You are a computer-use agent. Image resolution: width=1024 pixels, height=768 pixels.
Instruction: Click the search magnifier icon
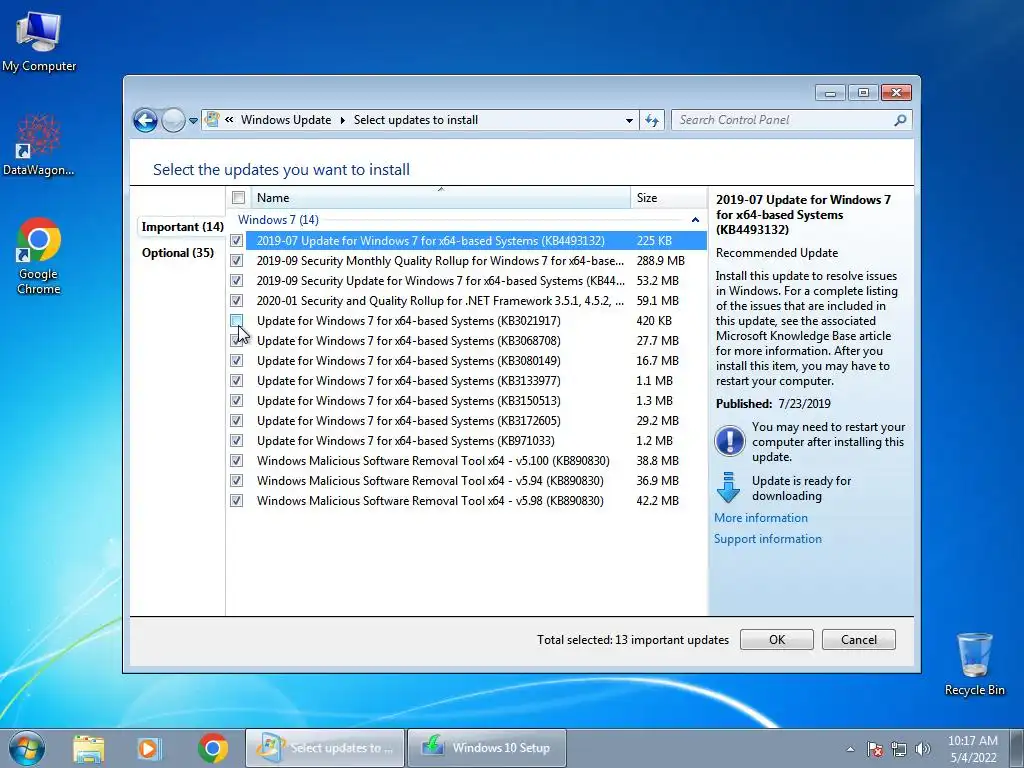click(x=900, y=120)
